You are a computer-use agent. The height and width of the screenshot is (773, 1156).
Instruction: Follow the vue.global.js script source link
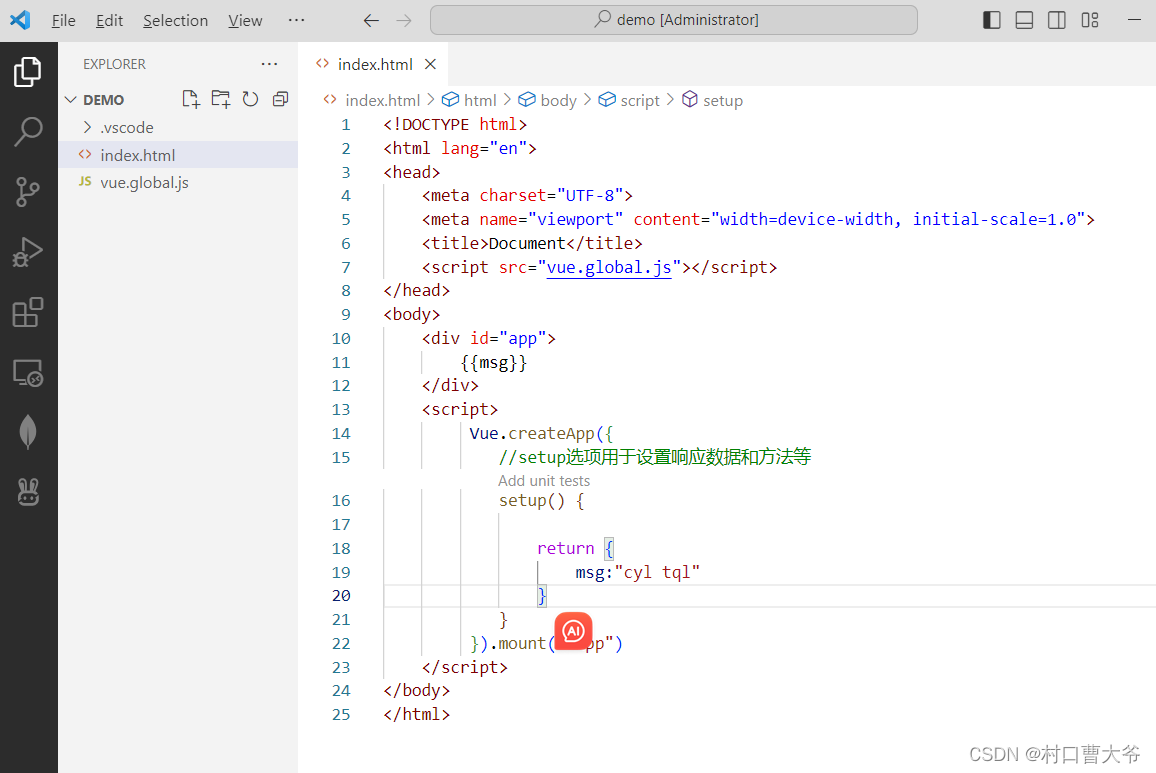609,267
